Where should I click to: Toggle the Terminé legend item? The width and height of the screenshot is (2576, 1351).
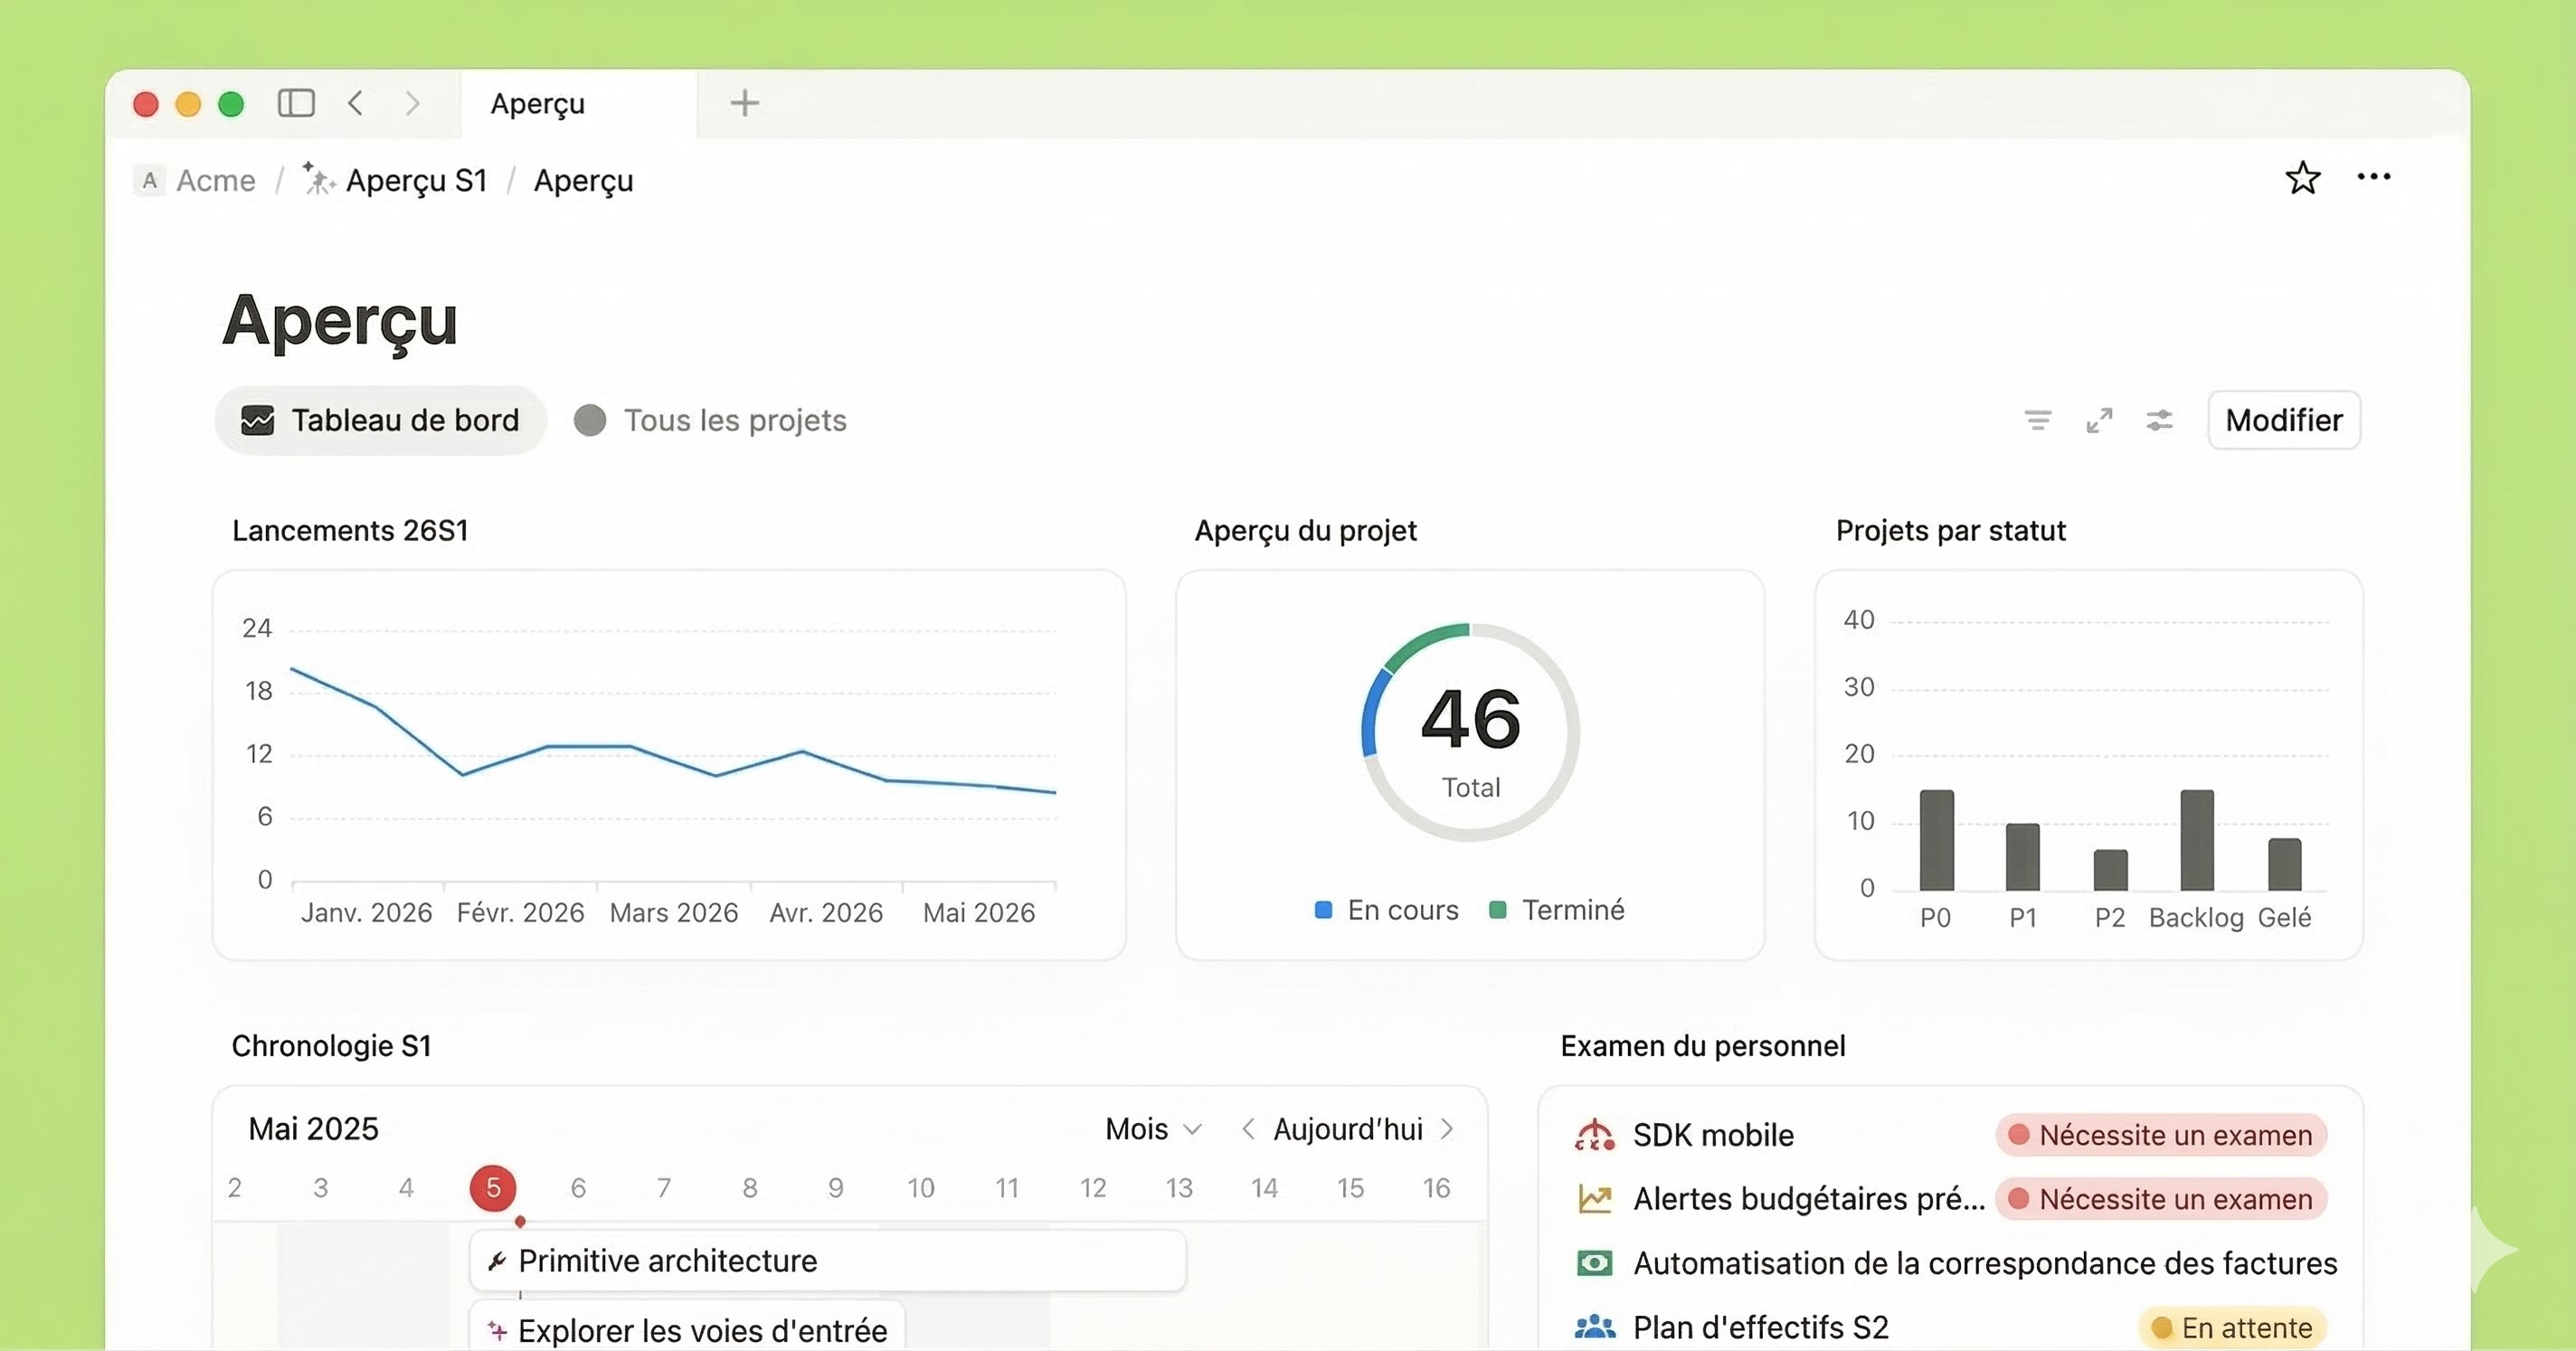point(1557,910)
